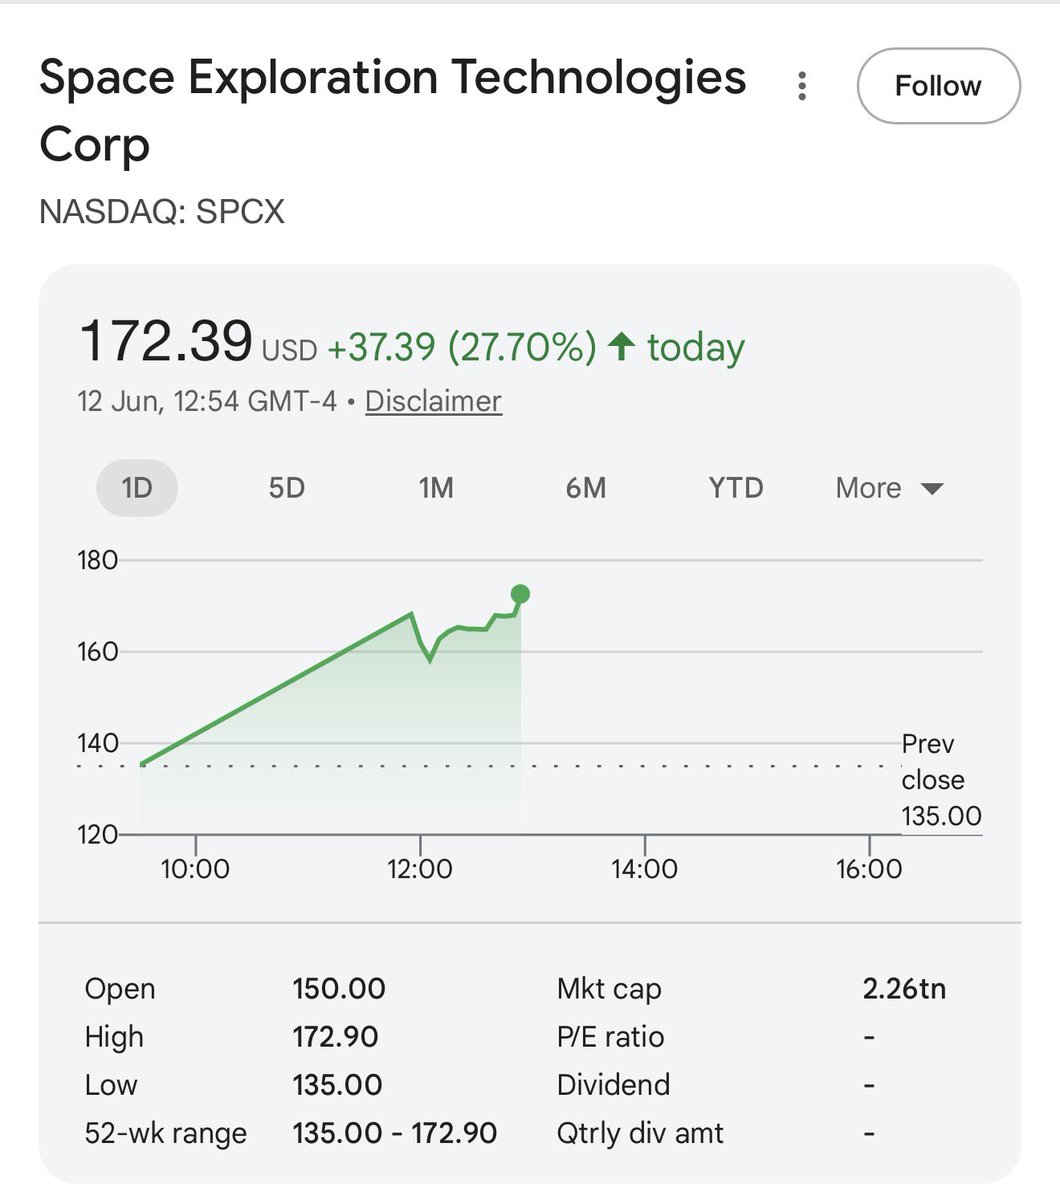Click the 14:00 marker on time axis
Viewport: 1060px width, 1200px height.
click(x=645, y=868)
